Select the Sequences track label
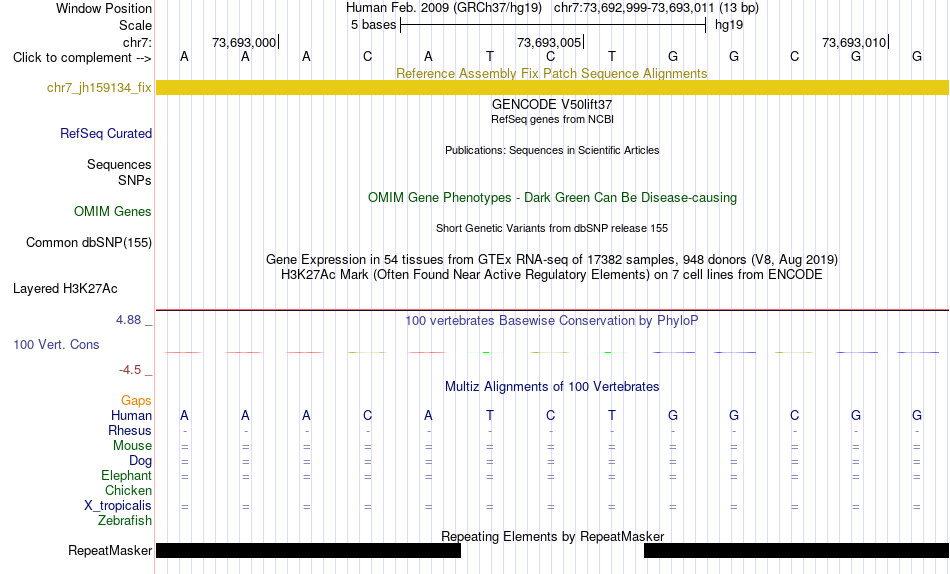The width and height of the screenshot is (950, 574). 119,164
